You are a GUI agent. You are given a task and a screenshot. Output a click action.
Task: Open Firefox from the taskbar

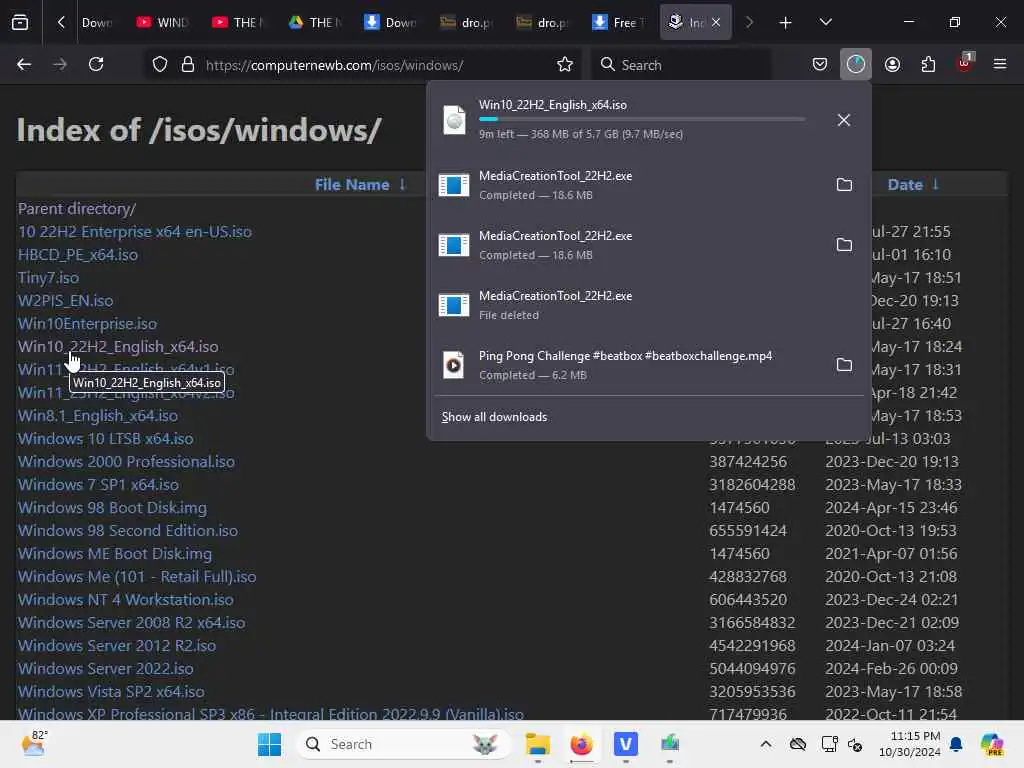pos(581,744)
